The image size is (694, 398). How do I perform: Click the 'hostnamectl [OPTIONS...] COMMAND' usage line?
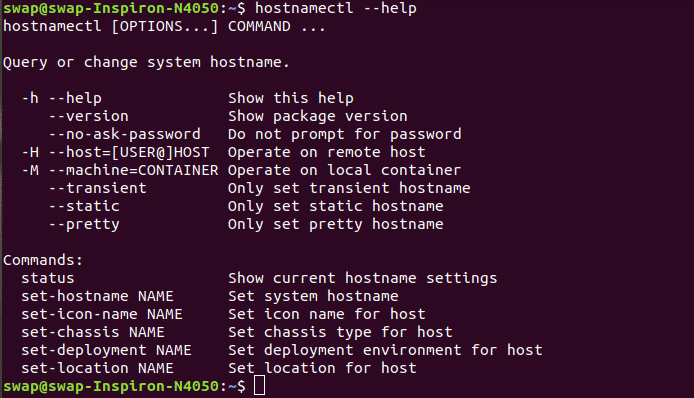147,27
